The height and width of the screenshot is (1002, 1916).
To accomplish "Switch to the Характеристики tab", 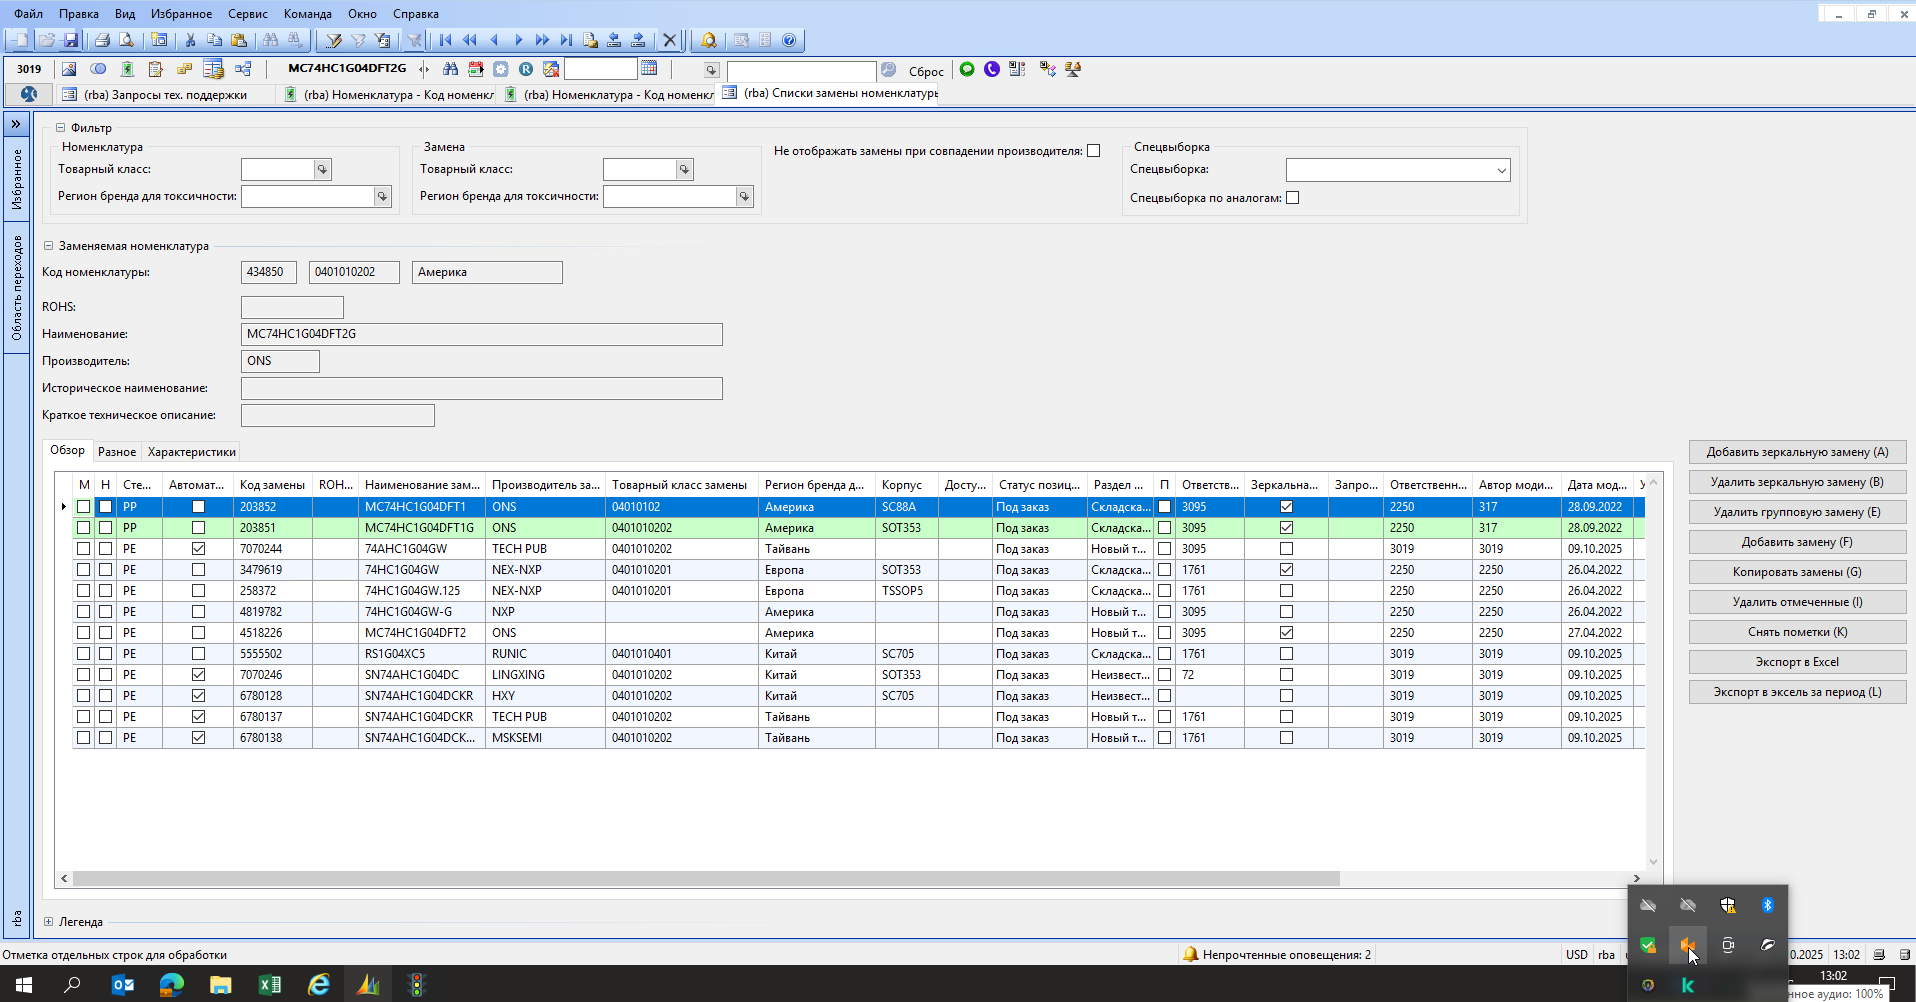I will pyautogui.click(x=191, y=452).
